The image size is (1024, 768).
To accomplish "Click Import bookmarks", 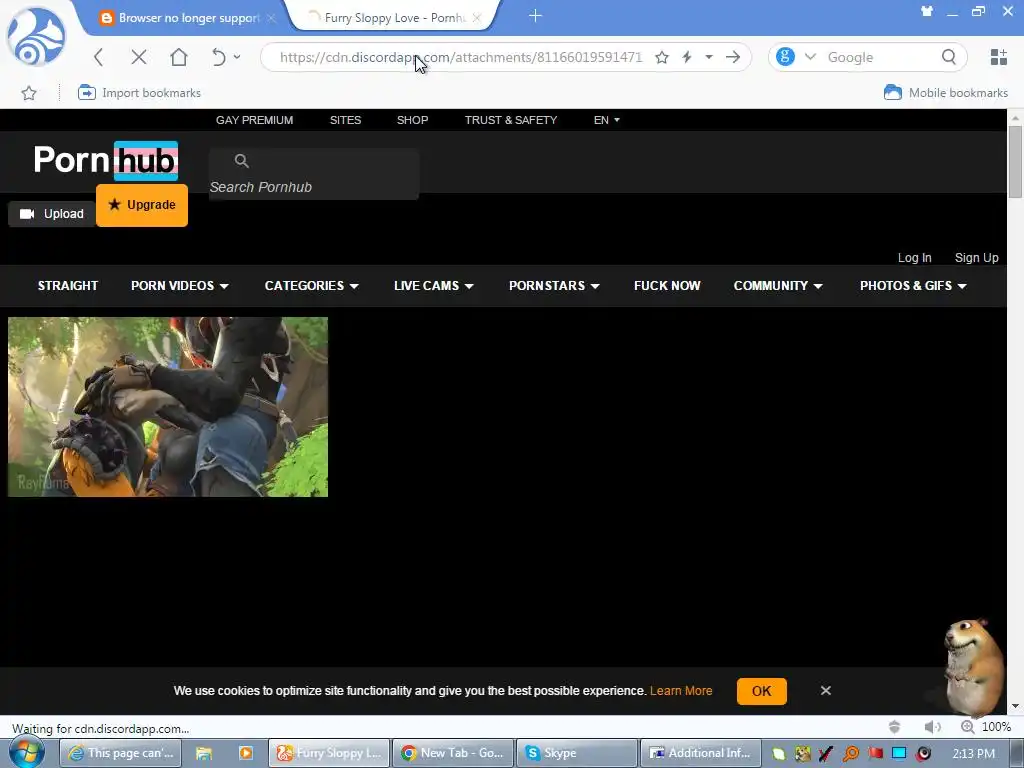I will pos(139,93).
